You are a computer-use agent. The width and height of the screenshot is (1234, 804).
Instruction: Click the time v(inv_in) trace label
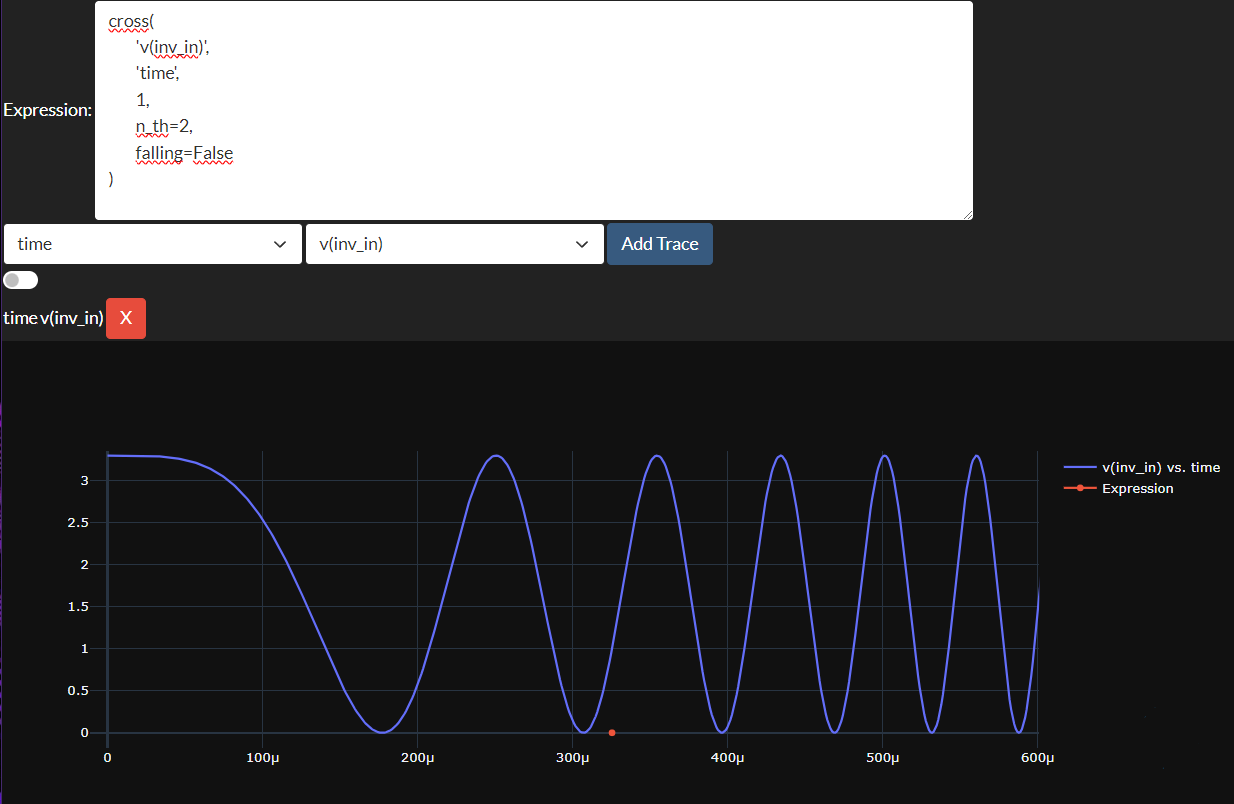tap(54, 318)
